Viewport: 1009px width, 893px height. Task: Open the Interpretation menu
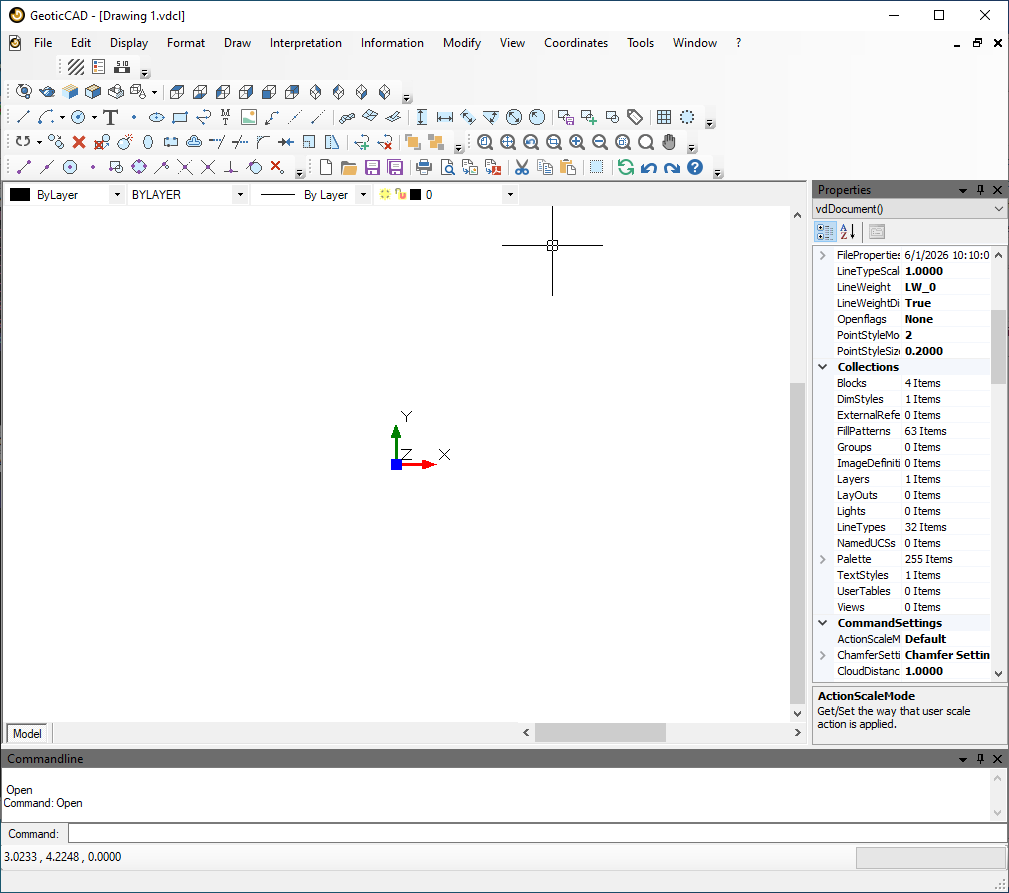click(306, 43)
